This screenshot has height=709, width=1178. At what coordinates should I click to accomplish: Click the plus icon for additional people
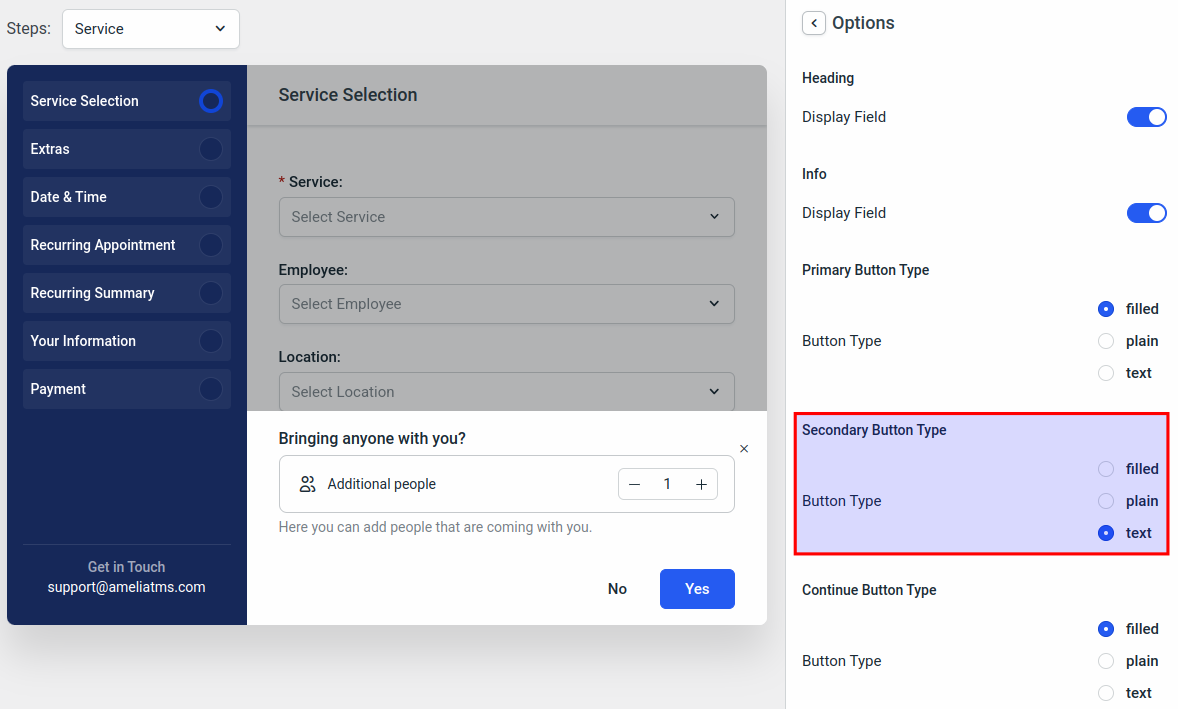701,485
